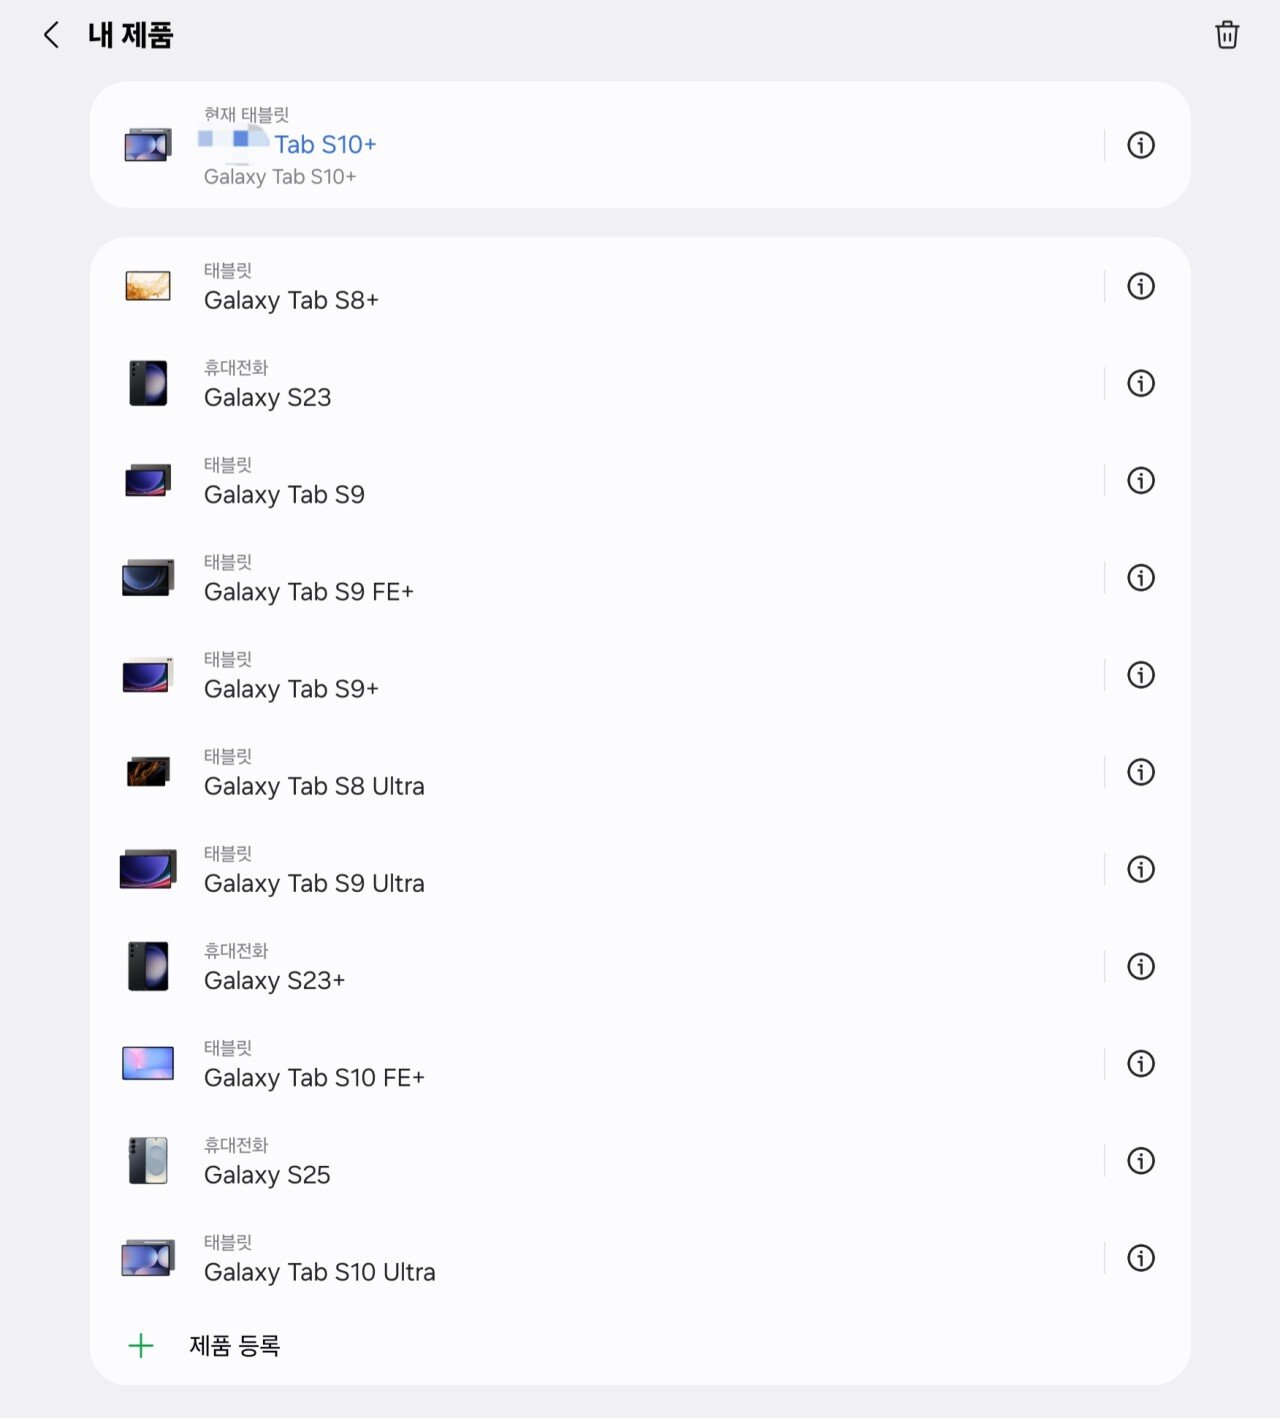Show info for Galaxy Tab S10 Ultra
The width and height of the screenshot is (1280, 1418).
click(1141, 1258)
